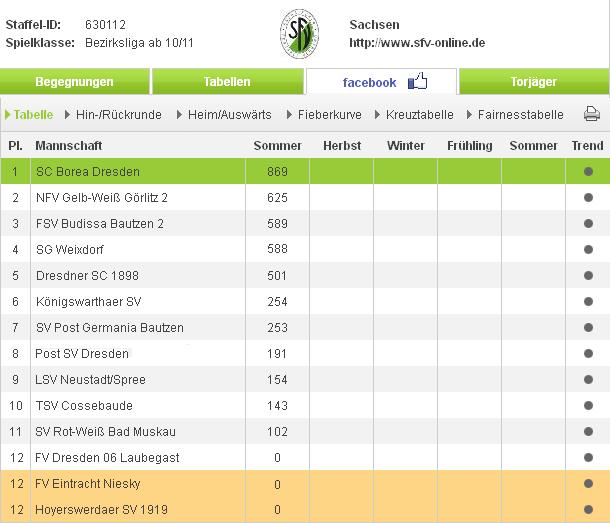Viewport: 610px width, 523px height.
Task: Show the Heim/Auswärts table
Action: click(224, 115)
